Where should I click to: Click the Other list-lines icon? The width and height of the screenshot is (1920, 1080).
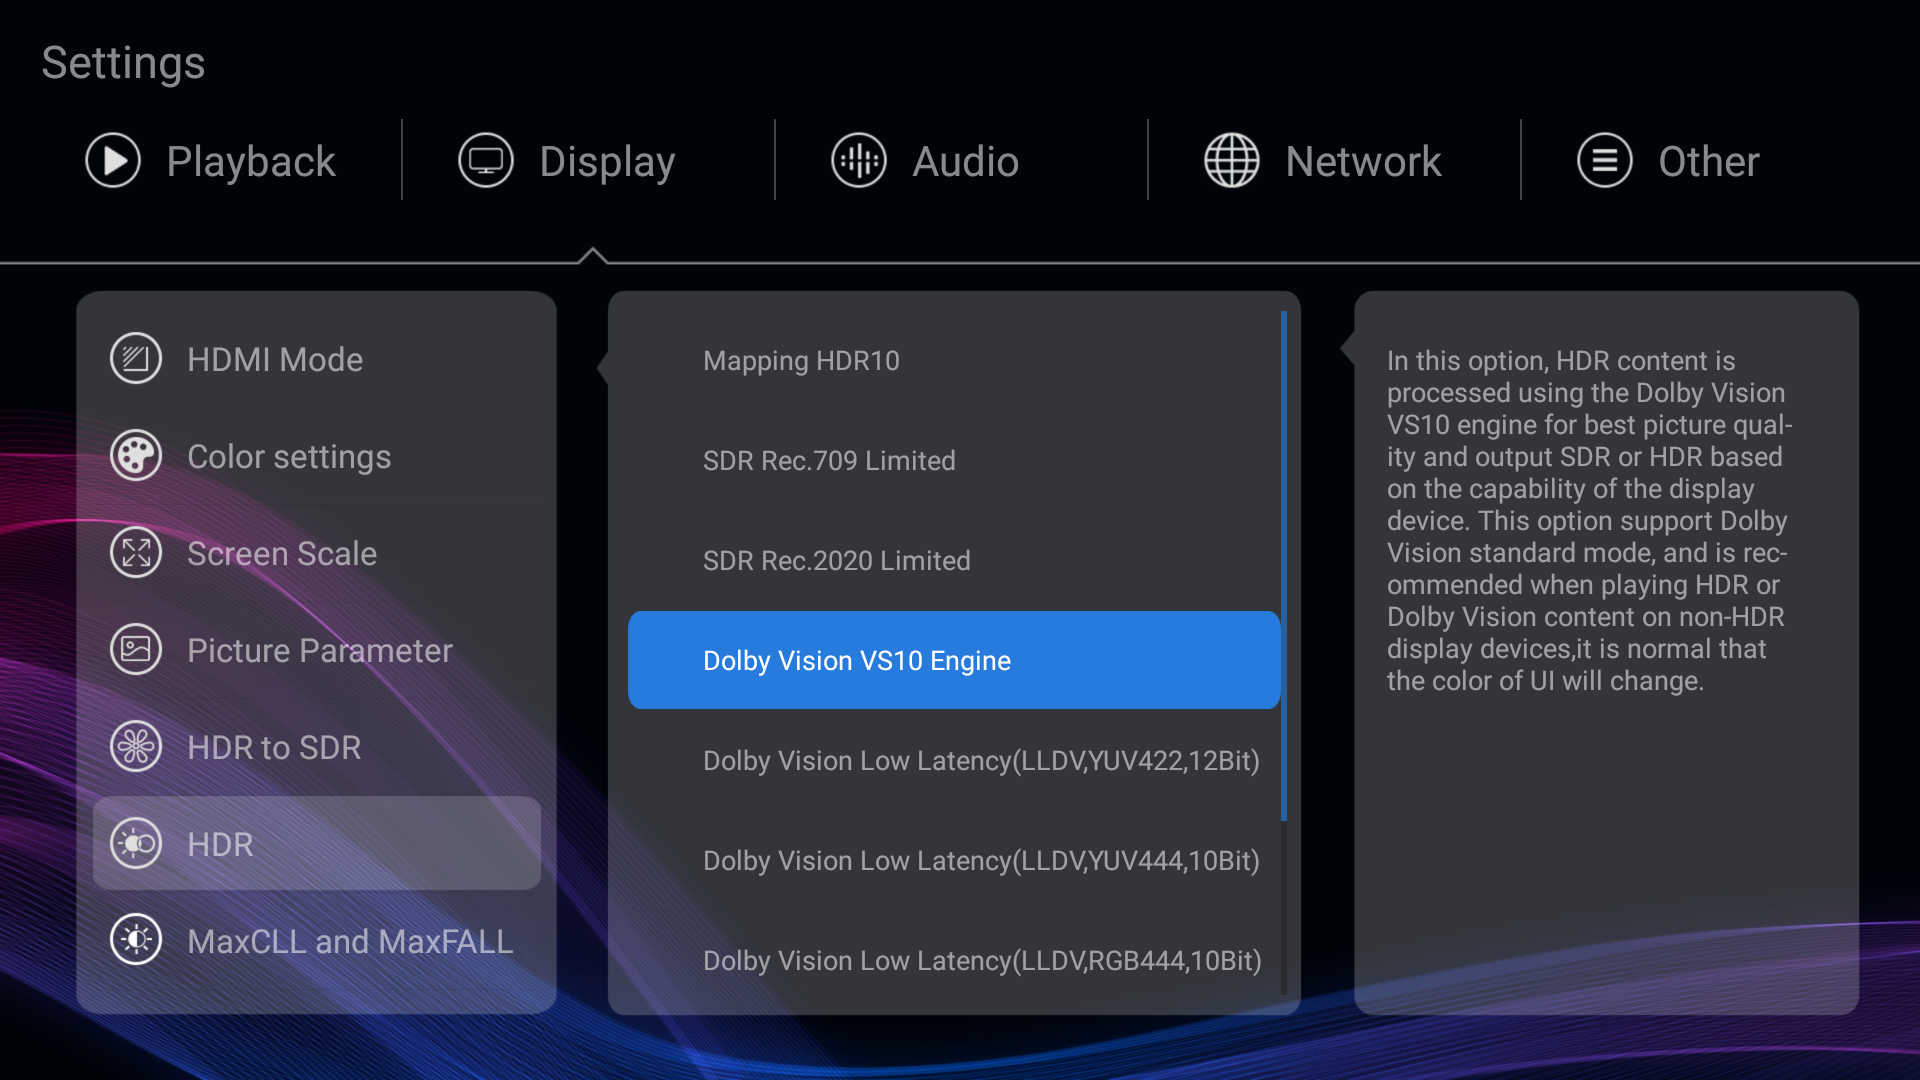tap(1605, 160)
